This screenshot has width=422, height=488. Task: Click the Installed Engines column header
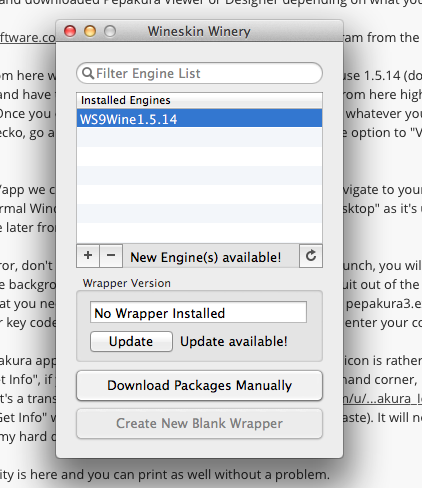[199, 100]
